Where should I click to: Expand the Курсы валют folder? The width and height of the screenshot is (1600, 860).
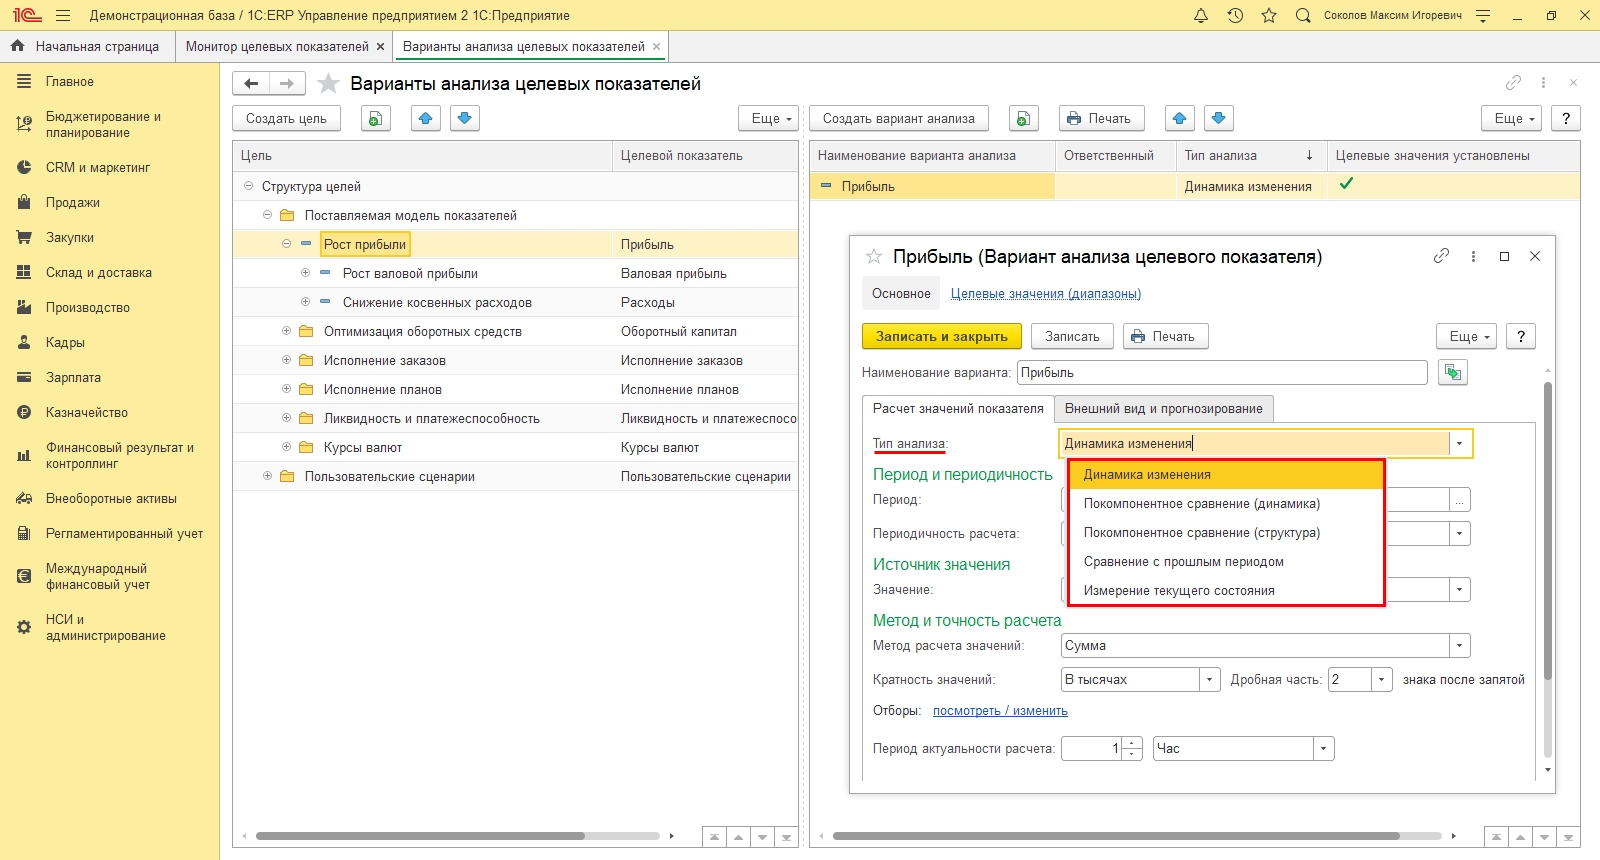pyautogui.click(x=286, y=447)
